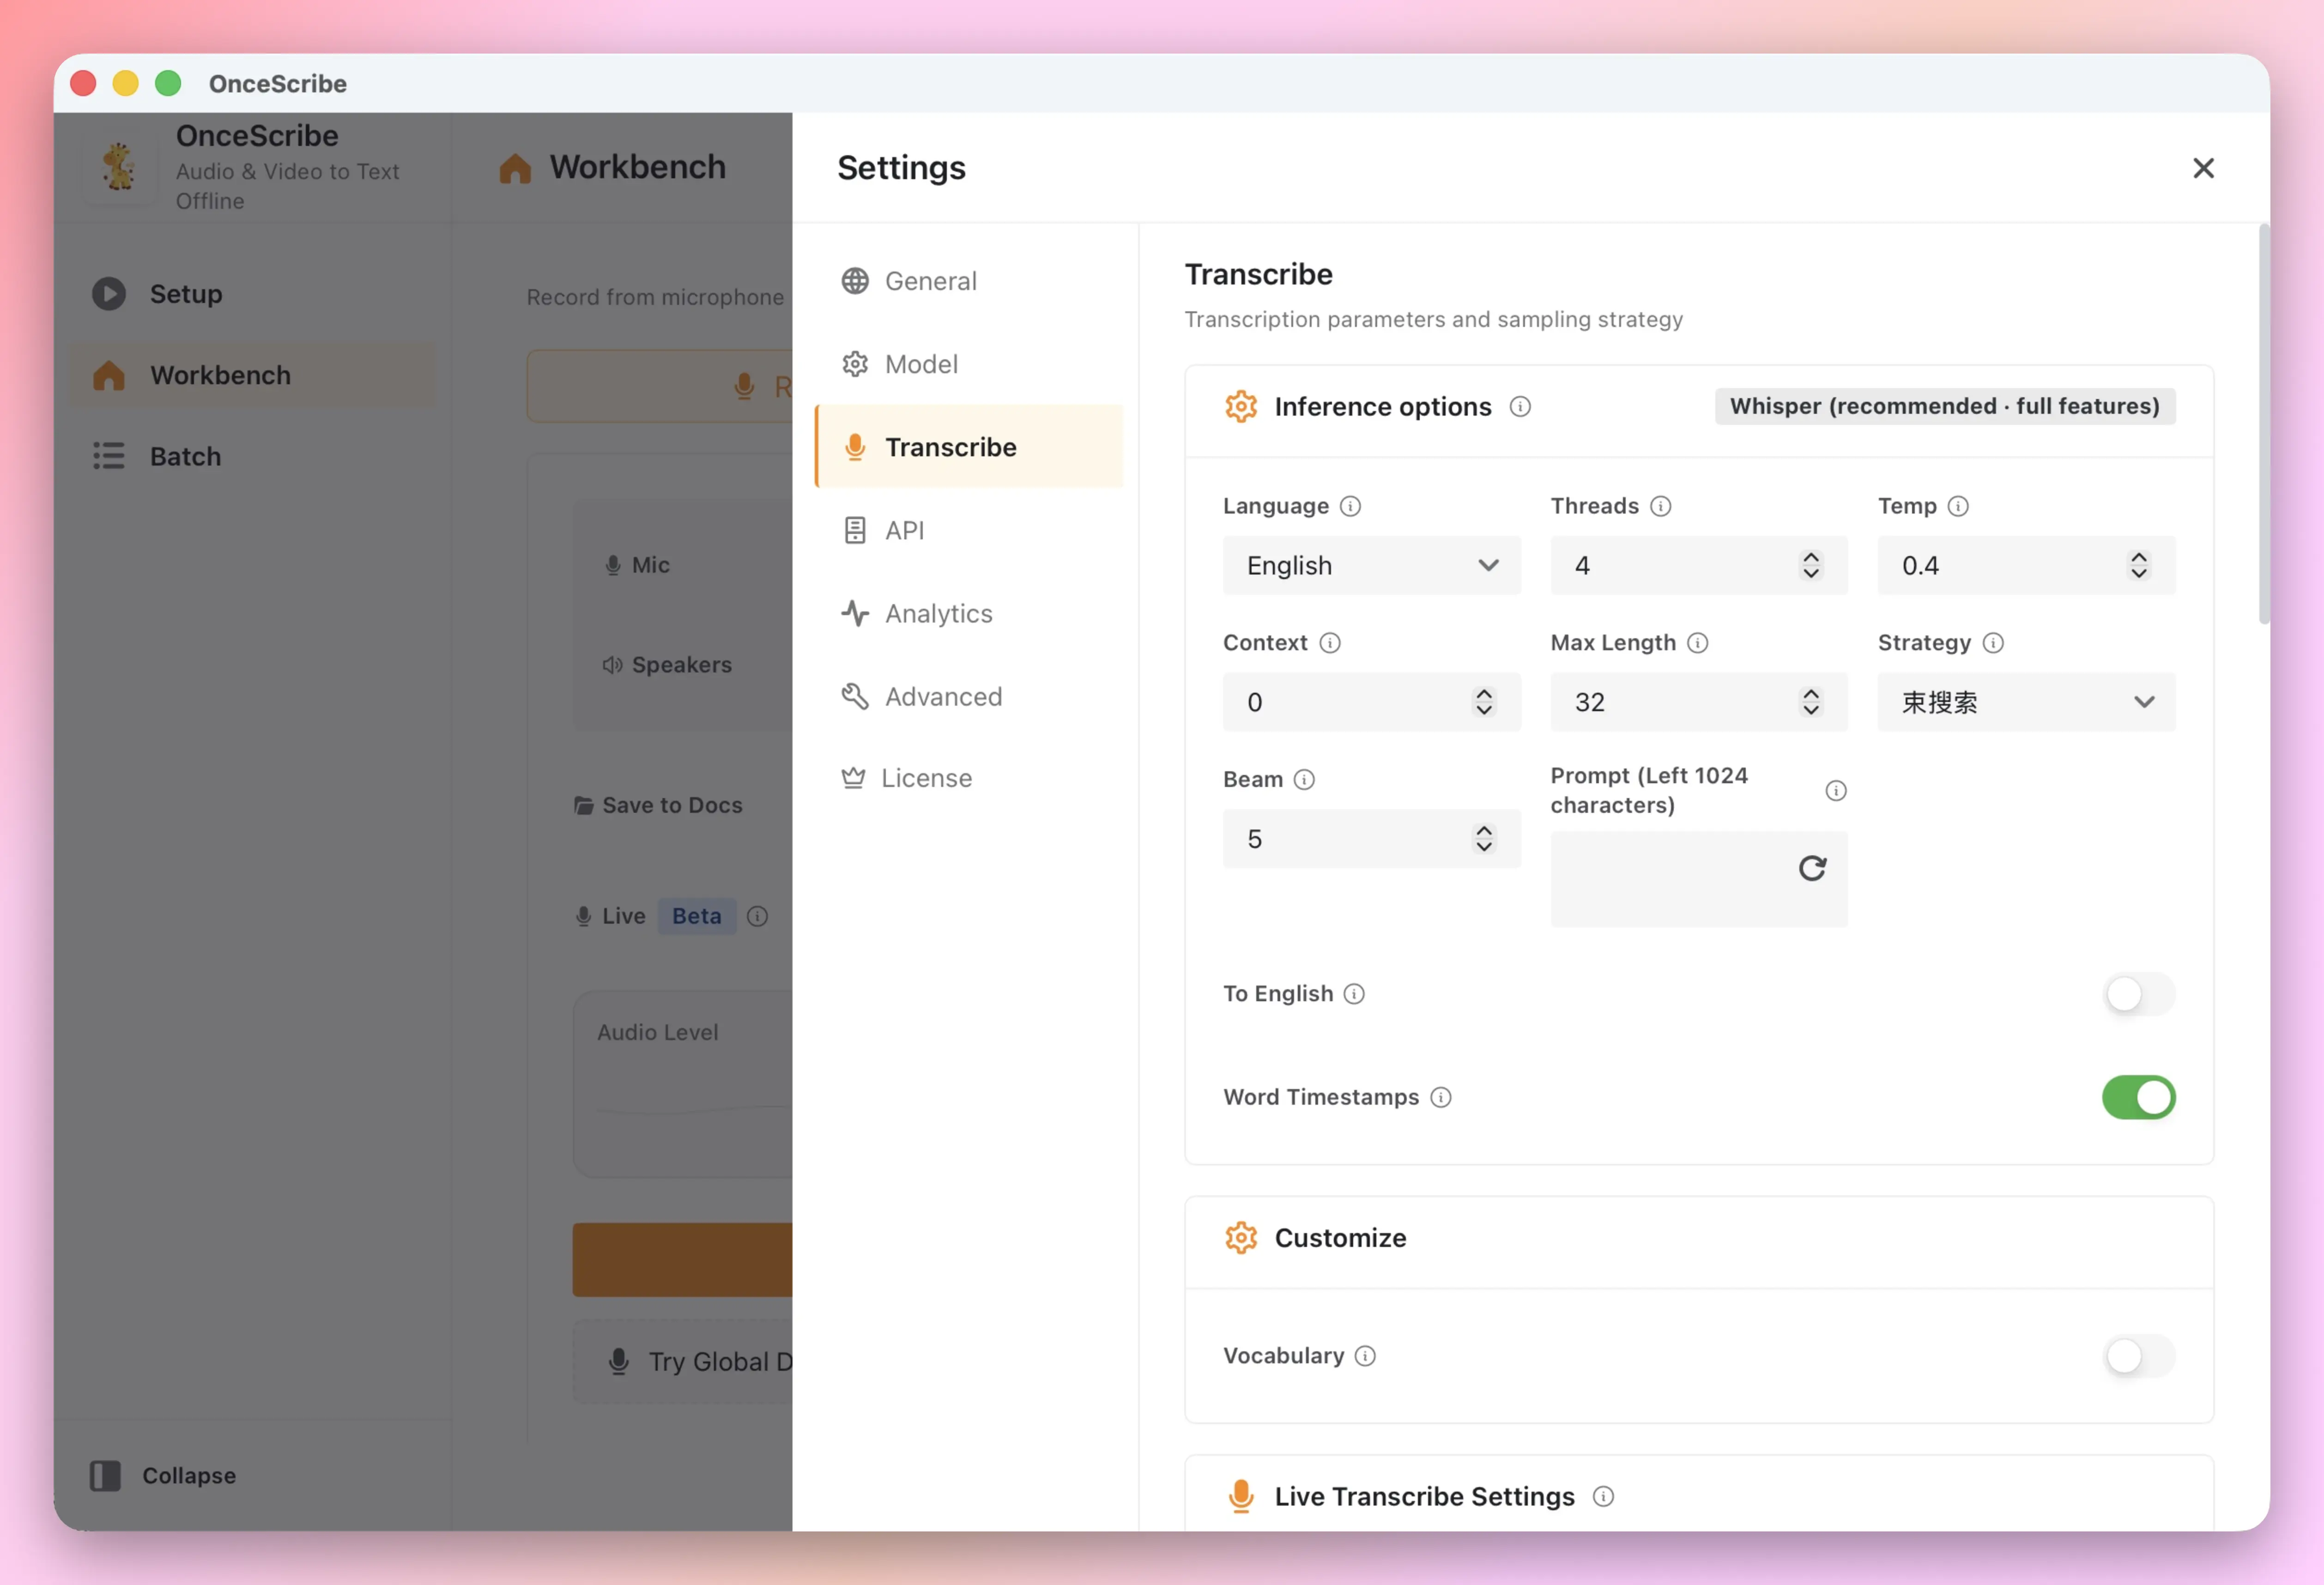Click the Strategy info icon
This screenshot has height=1585, width=2324.
pyautogui.click(x=1992, y=643)
